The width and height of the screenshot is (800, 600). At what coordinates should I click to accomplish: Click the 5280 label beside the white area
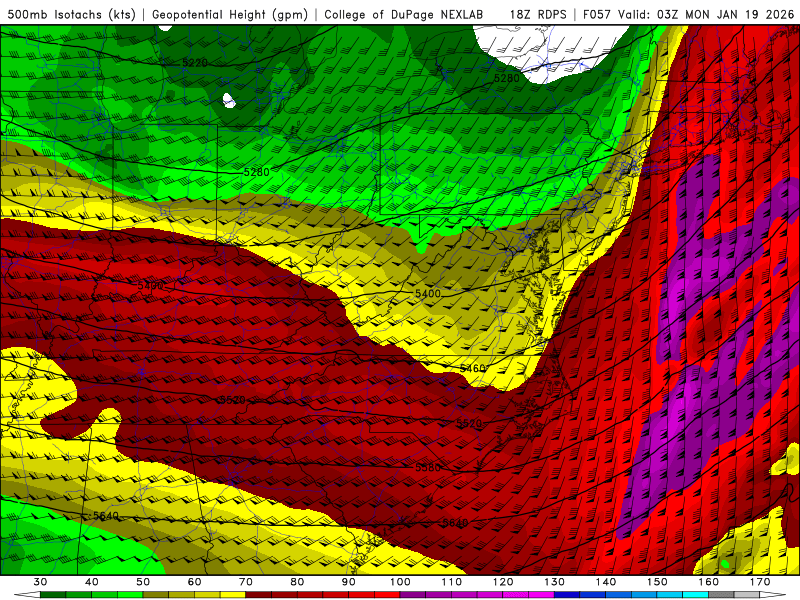pyautogui.click(x=507, y=78)
